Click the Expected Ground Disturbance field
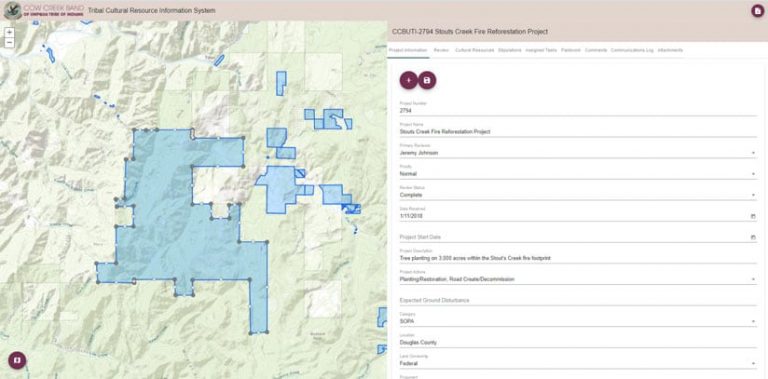The width and height of the screenshot is (768, 379). [x=578, y=300]
